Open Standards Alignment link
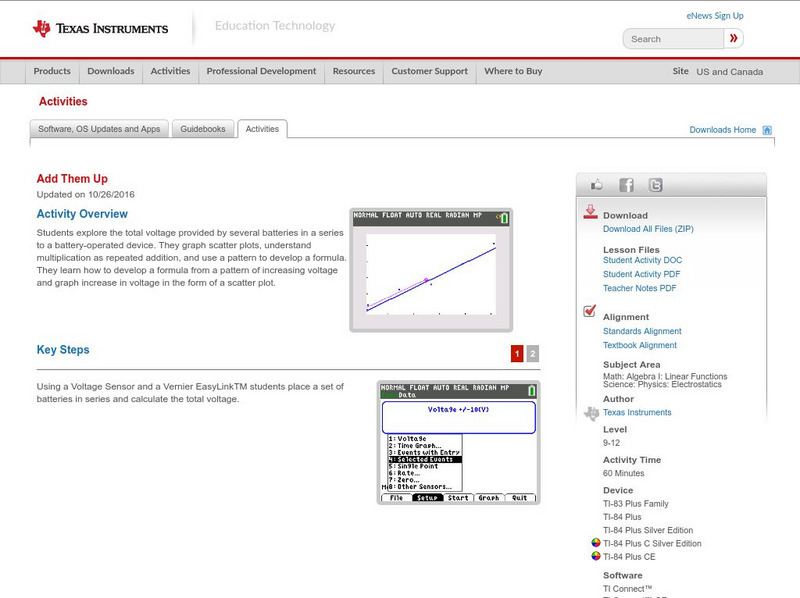The width and height of the screenshot is (800, 598). tap(642, 331)
